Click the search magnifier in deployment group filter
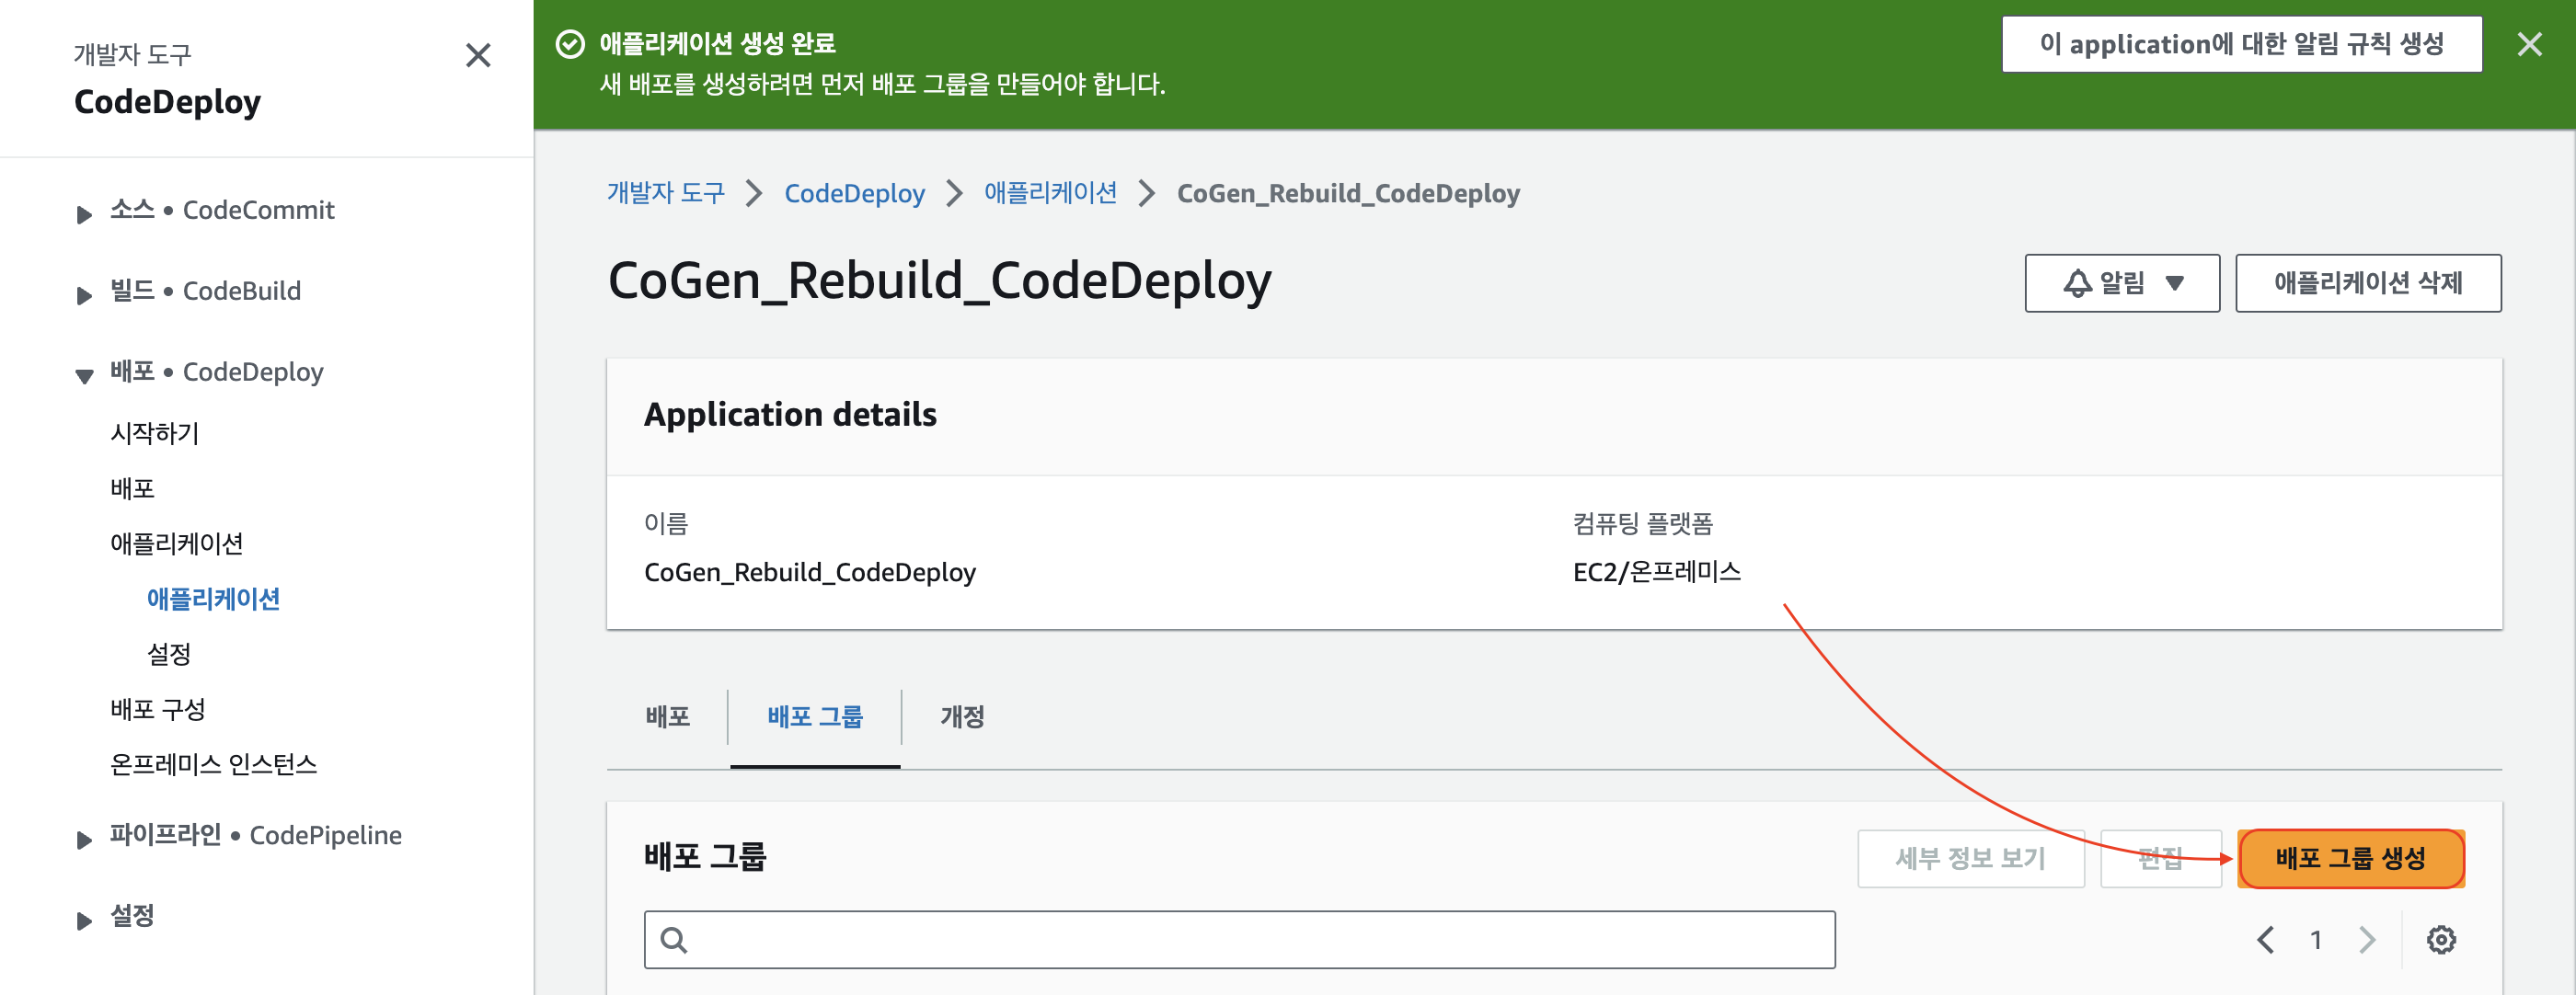The height and width of the screenshot is (995, 2576). pyautogui.click(x=674, y=939)
